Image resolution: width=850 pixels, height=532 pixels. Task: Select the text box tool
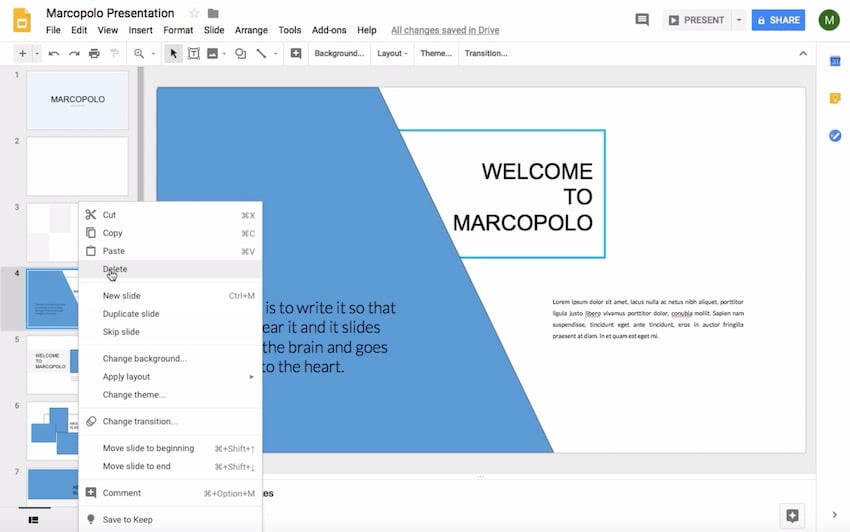coord(192,53)
